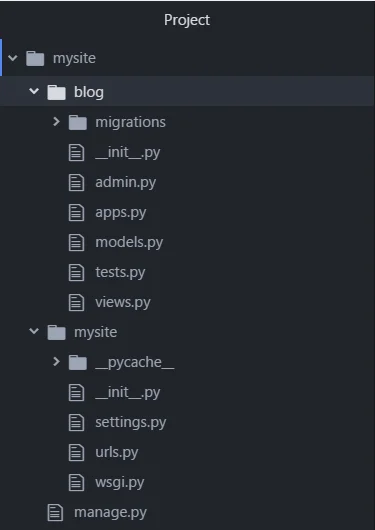Collapse the inner mysite folder chevron
Image resolution: width=375 pixels, height=530 pixels.
click(x=34, y=331)
